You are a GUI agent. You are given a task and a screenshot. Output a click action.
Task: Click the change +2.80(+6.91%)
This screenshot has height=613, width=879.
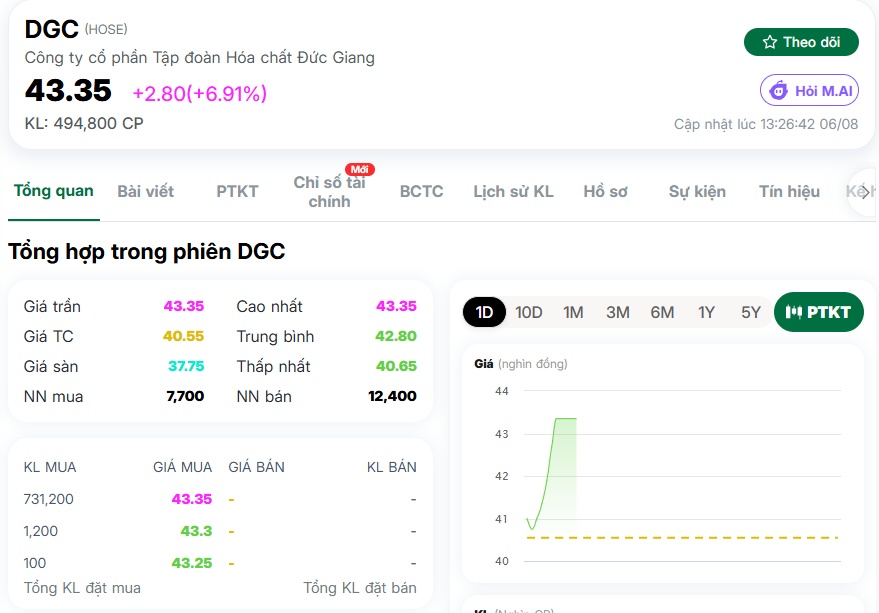coord(200,94)
